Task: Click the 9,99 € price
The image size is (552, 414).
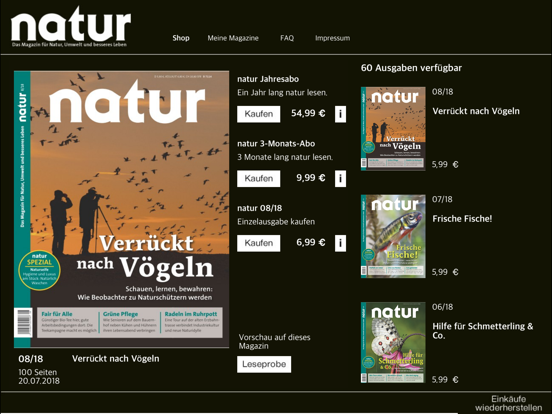Action: (310, 178)
